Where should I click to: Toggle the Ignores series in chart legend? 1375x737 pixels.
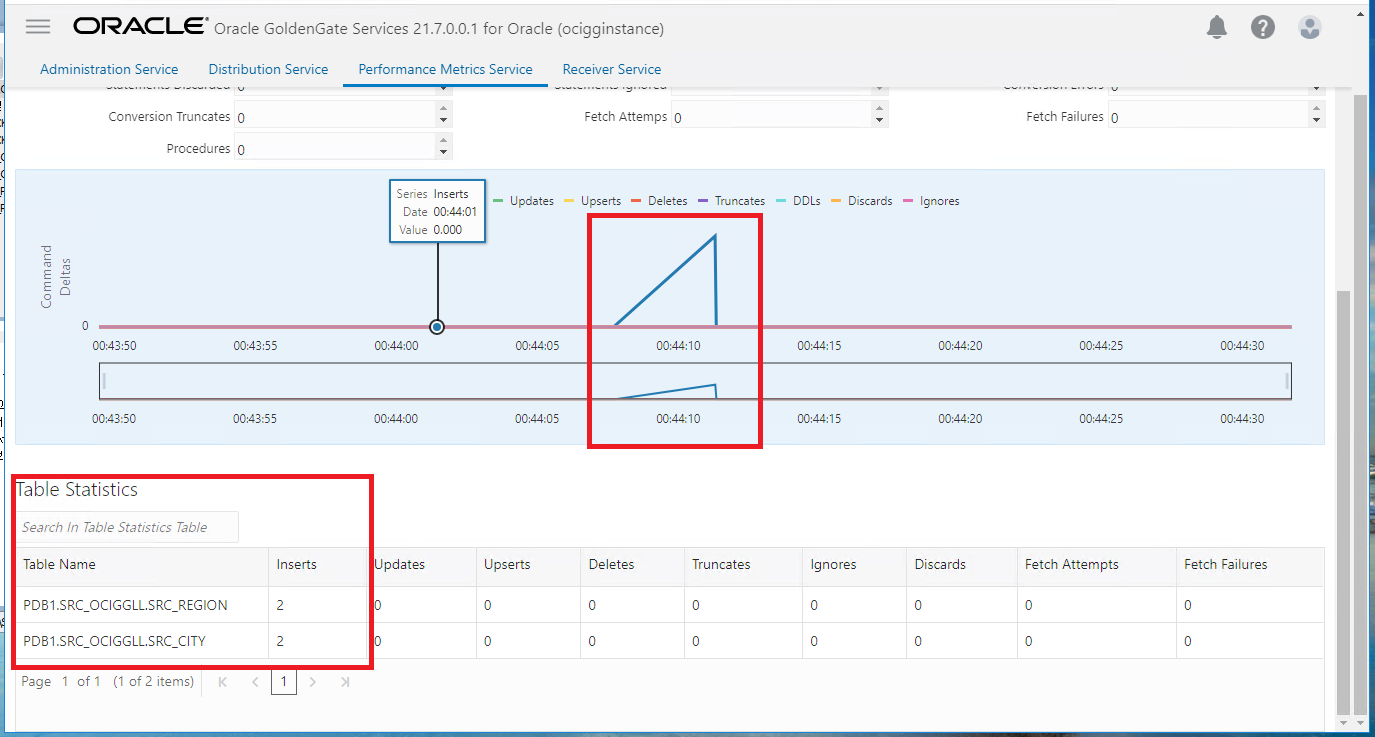click(x=931, y=201)
